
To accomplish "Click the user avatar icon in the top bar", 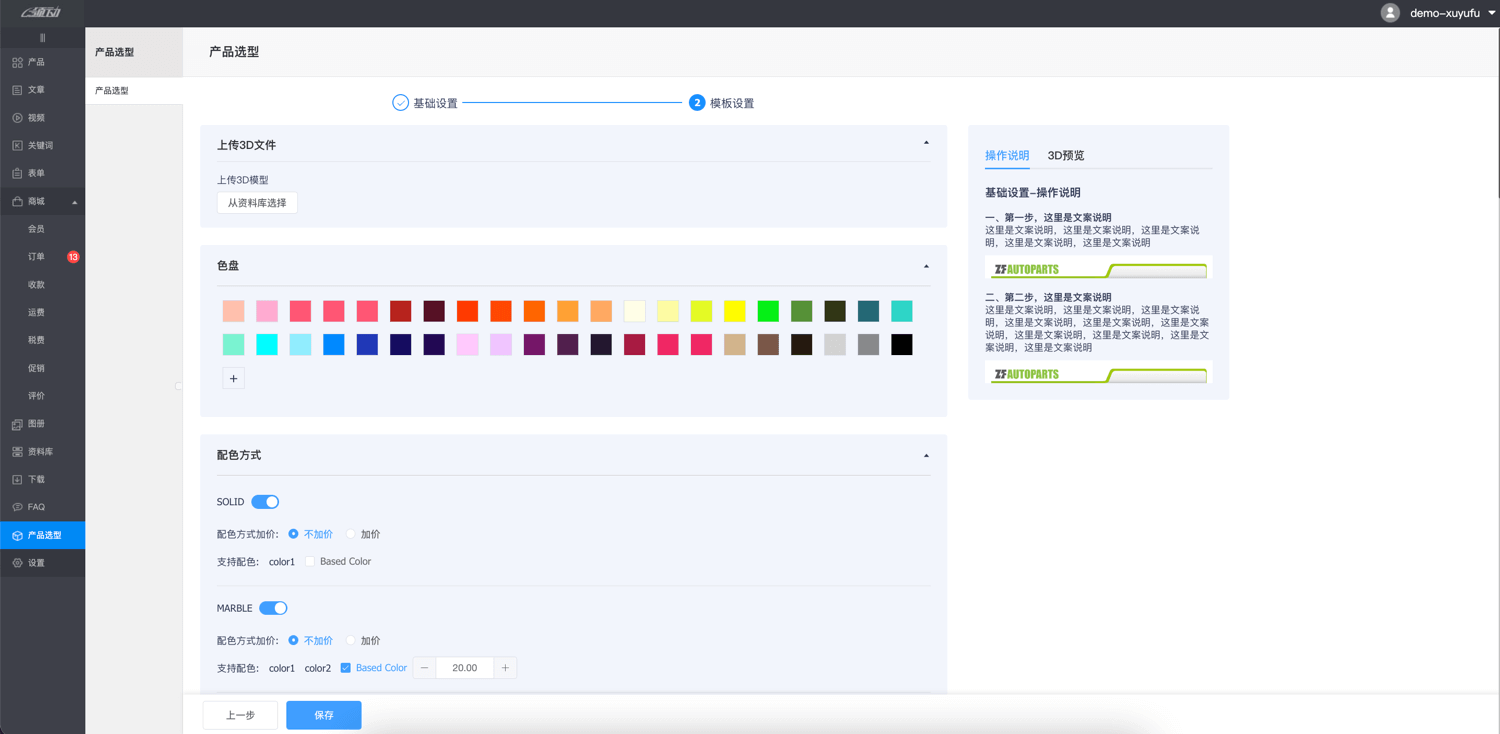I will pos(1390,13).
